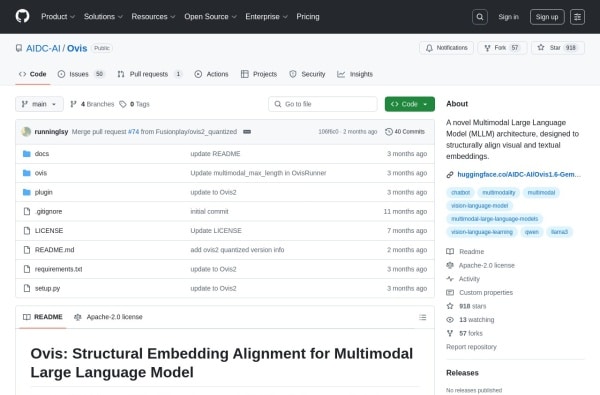Click the vision-language-model topic tag
This screenshot has width=600, height=395.
(479, 206)
